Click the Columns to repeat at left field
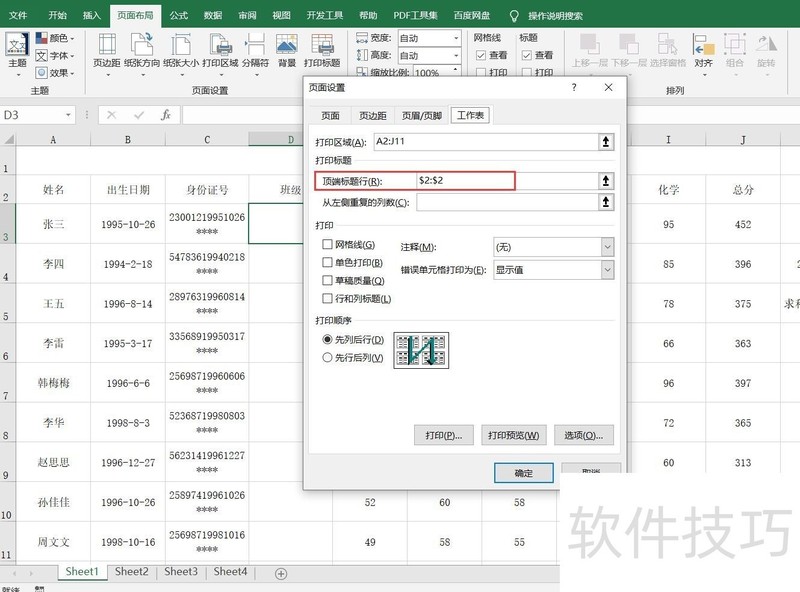 (x=507, y=202)
